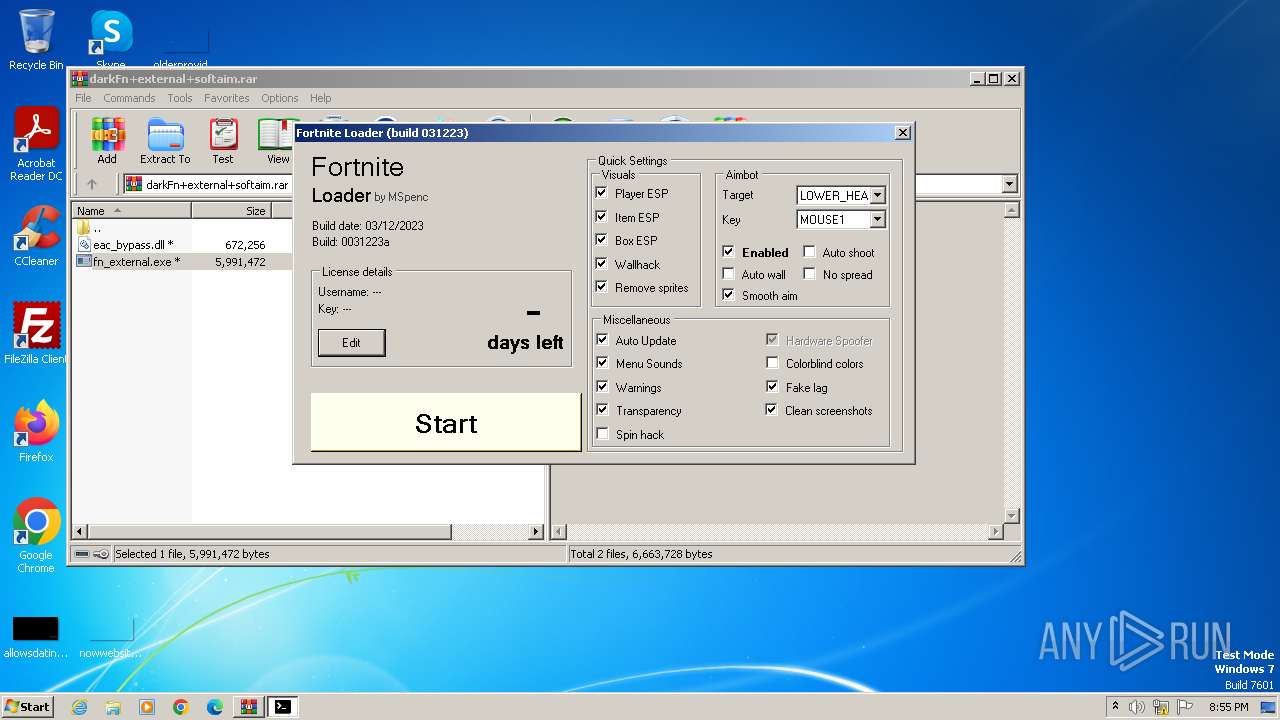This screenshot has height=720, width=1280.
Task: Show hidden system tray icons
Action: pos(1115,707)
